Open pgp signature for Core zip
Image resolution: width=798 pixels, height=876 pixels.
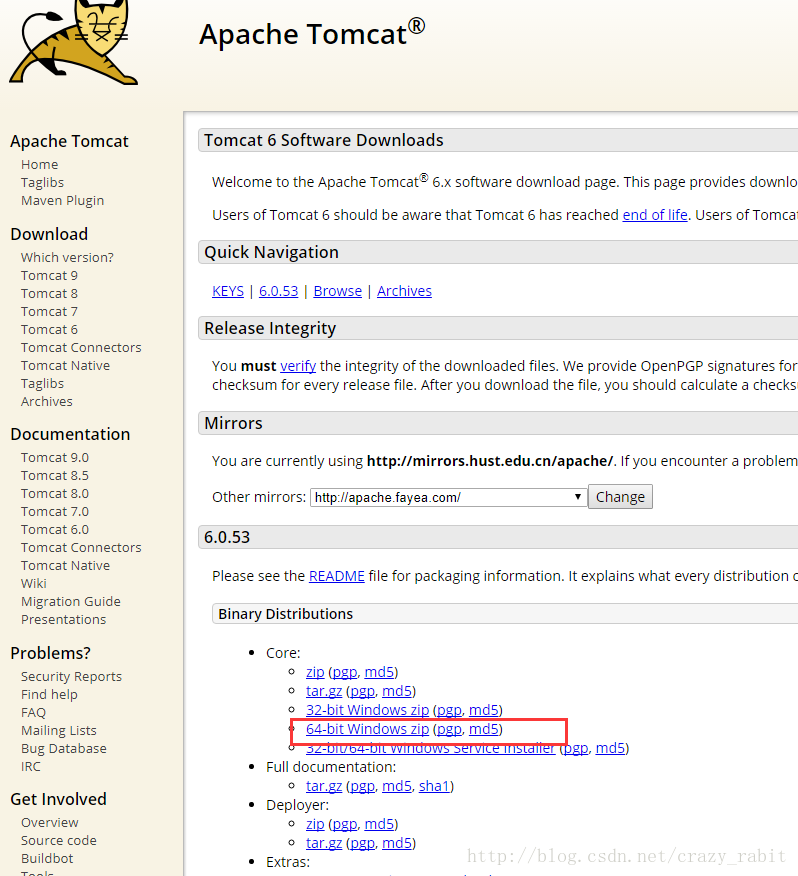coord(345,672)
